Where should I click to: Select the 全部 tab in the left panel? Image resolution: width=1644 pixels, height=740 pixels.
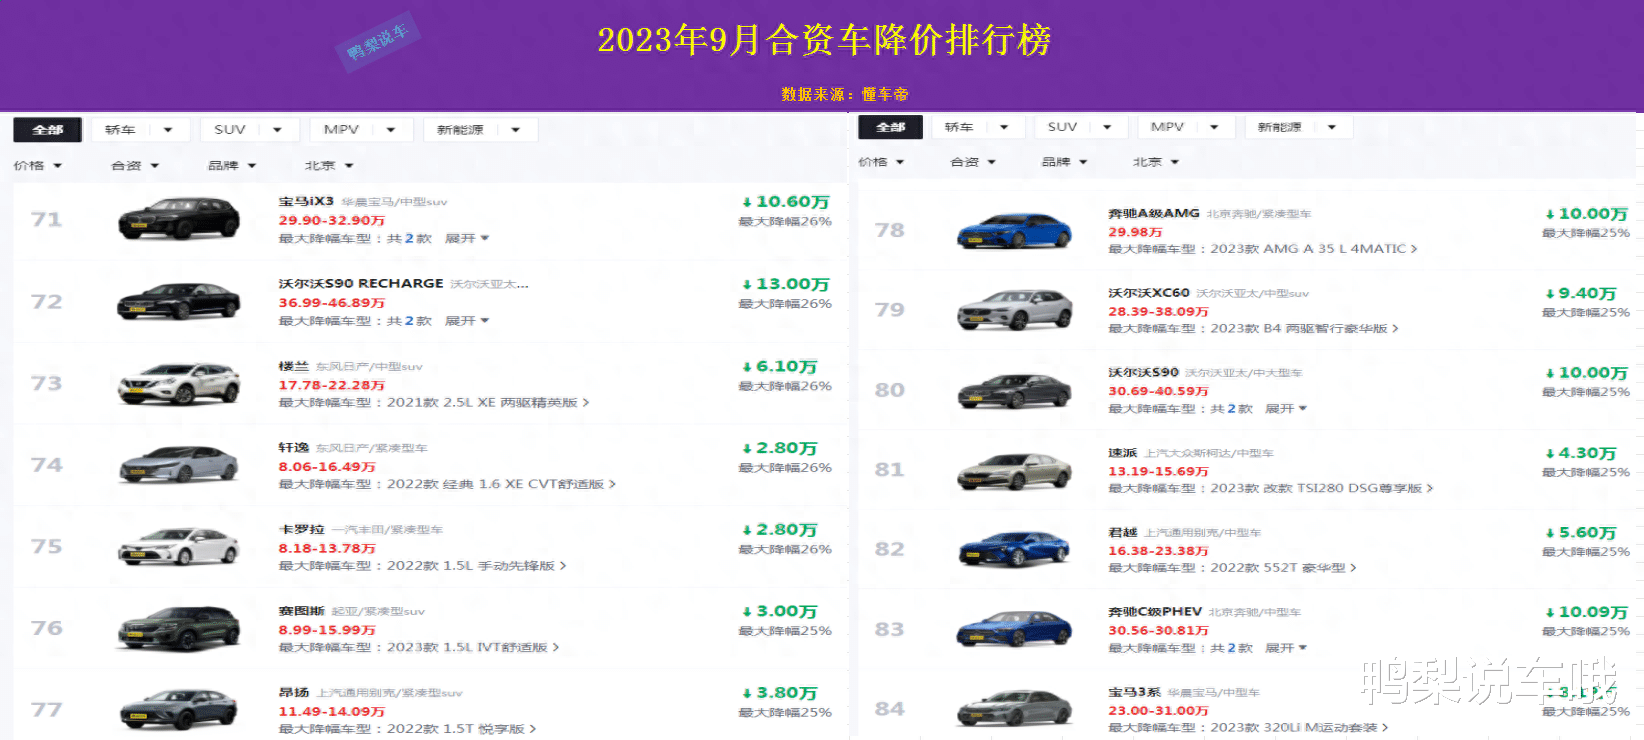(x=47, y=130)
